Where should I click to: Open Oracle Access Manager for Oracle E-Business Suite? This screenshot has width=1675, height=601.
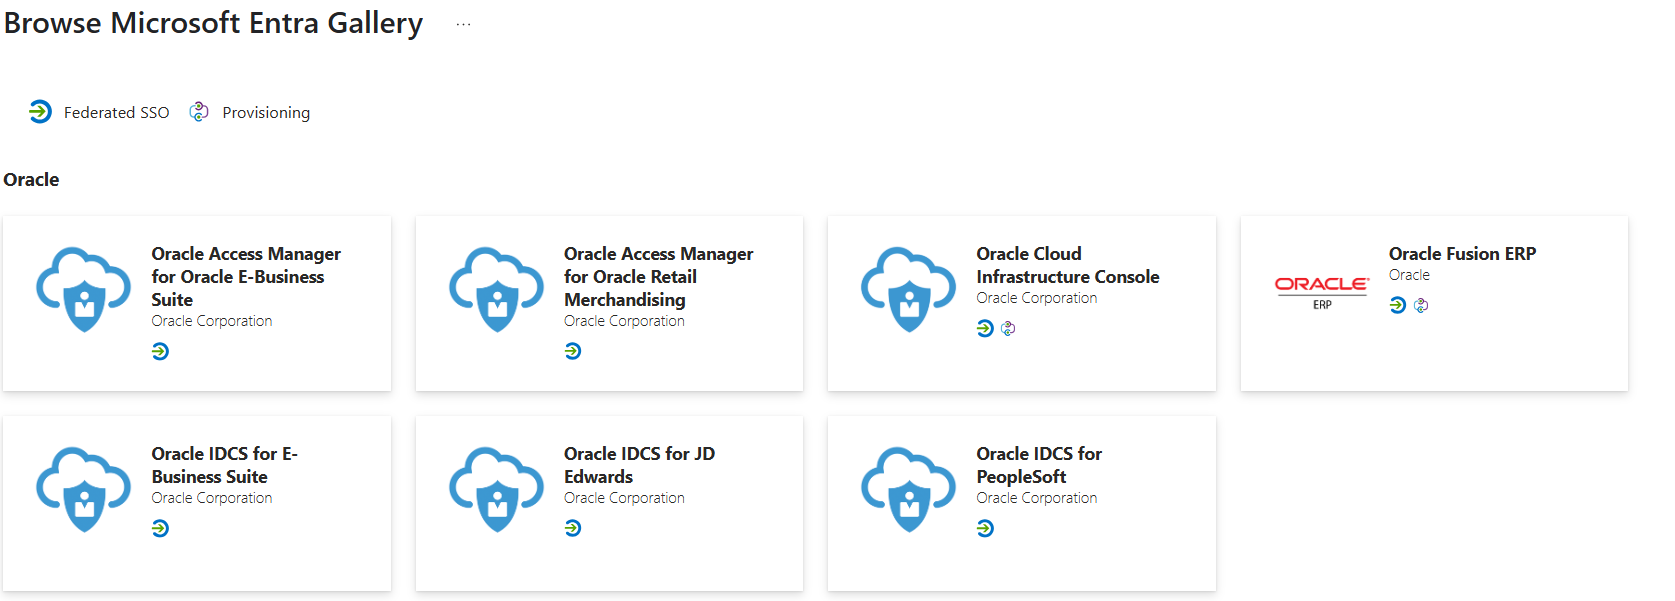click(x=246, y=277)
